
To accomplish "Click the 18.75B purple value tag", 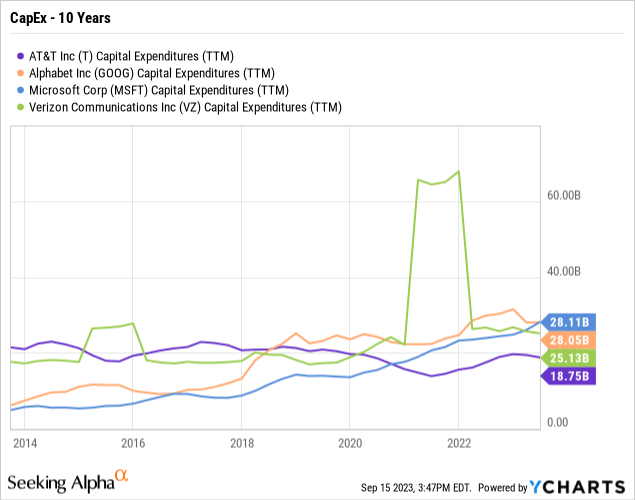I will (571, 376).
